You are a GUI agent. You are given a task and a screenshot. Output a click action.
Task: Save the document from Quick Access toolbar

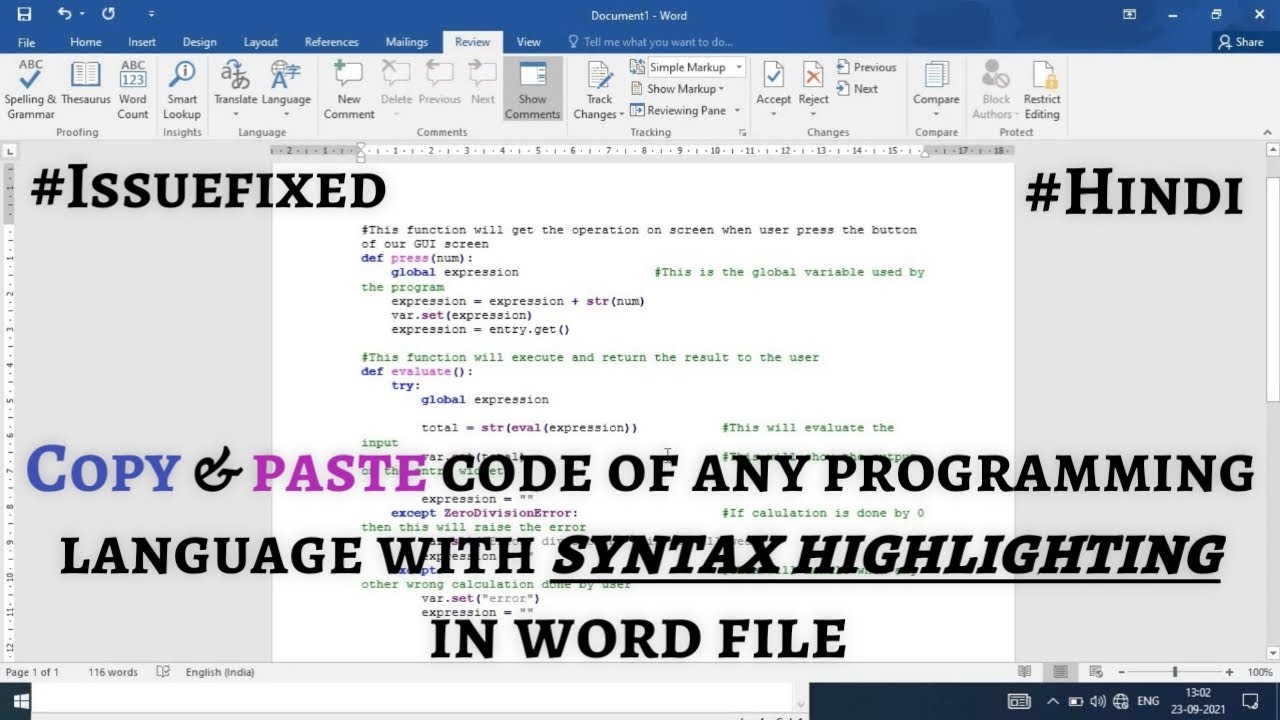(x=24, y=14)
